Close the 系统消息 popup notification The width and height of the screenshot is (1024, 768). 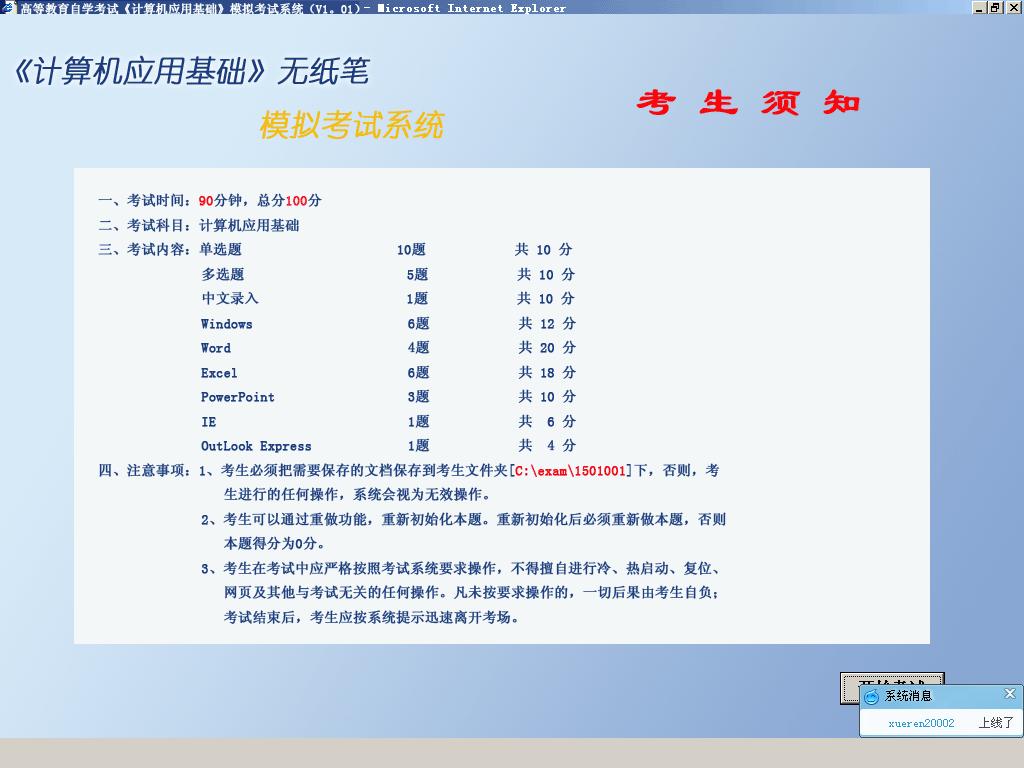1010,694
